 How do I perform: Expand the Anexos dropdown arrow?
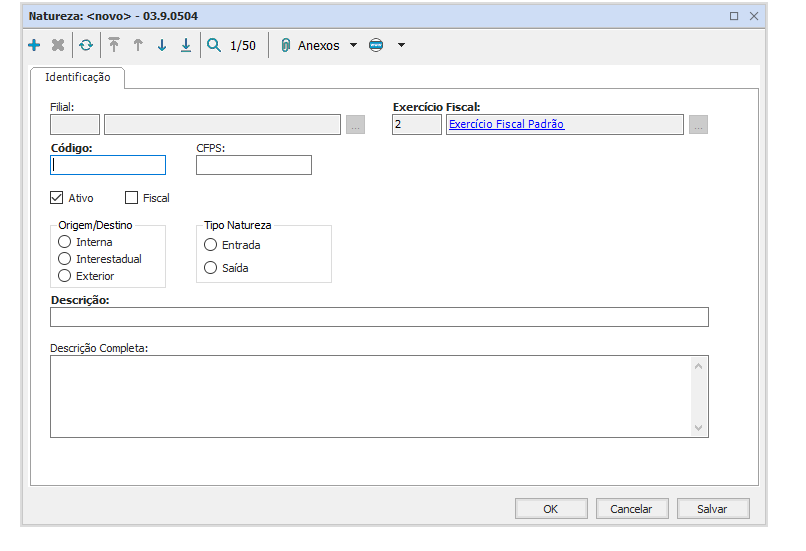353,46
